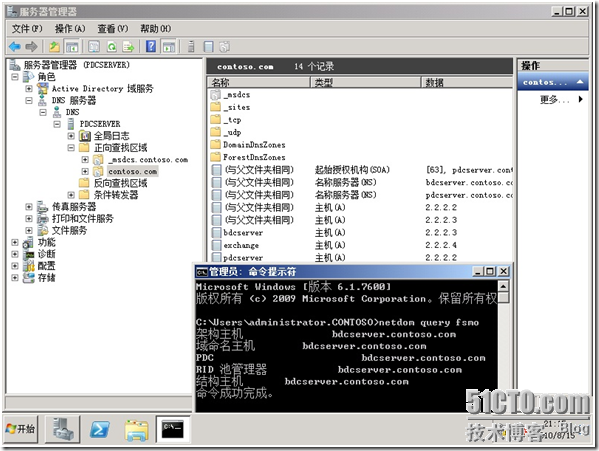
Task: Select 配置 node in tree
Action: tap(47, 266)
